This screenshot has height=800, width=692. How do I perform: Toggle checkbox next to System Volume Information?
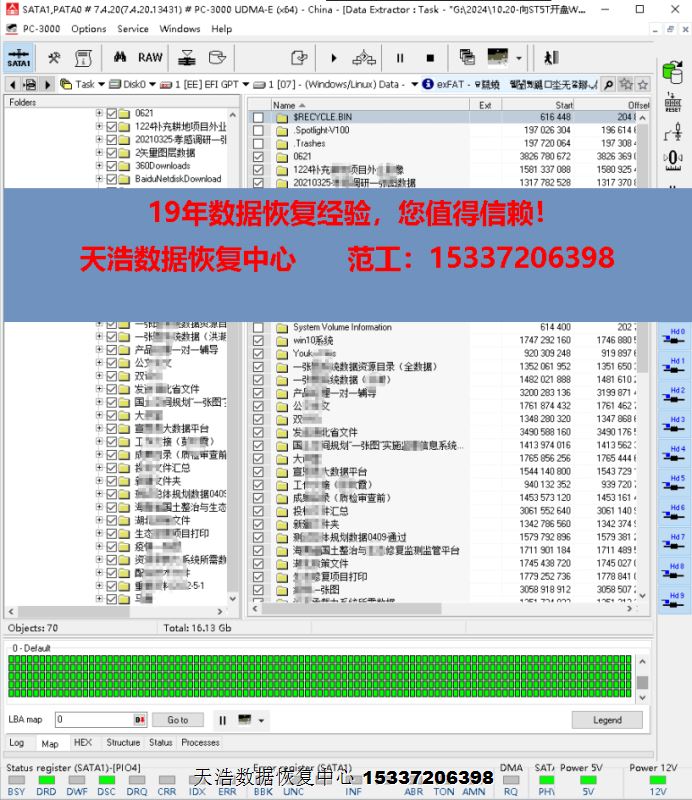pyautogui.click(x=259, y=327)
